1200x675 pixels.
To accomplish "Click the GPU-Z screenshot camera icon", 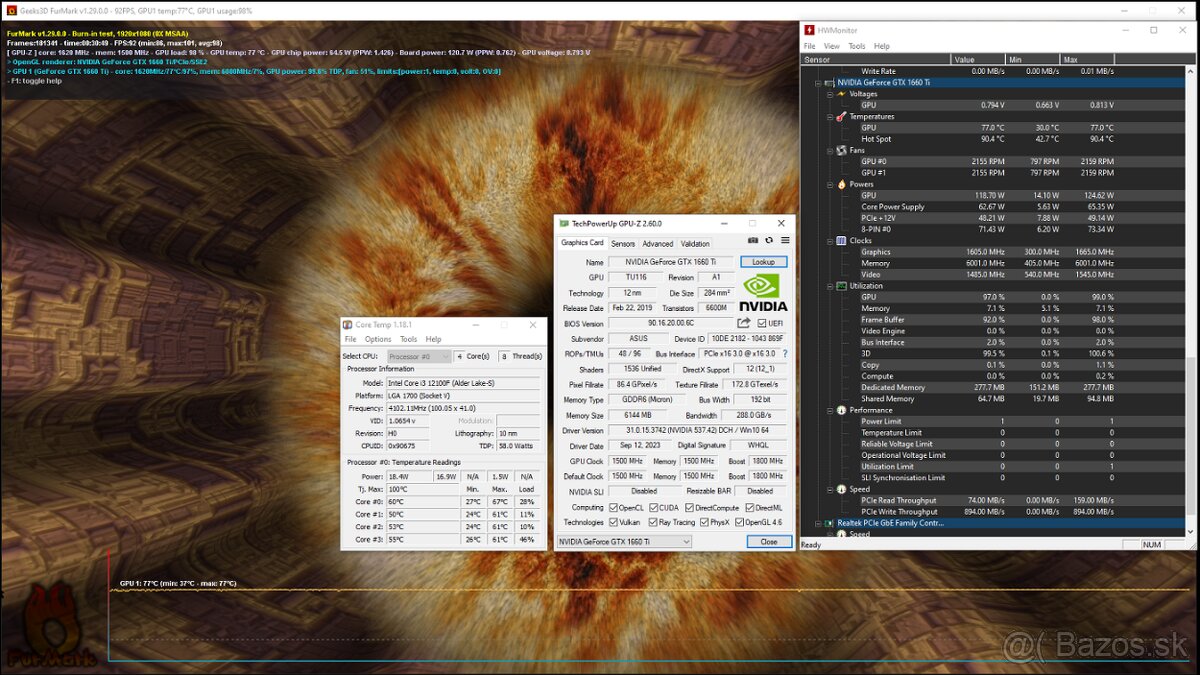I will tap(753, 240).
